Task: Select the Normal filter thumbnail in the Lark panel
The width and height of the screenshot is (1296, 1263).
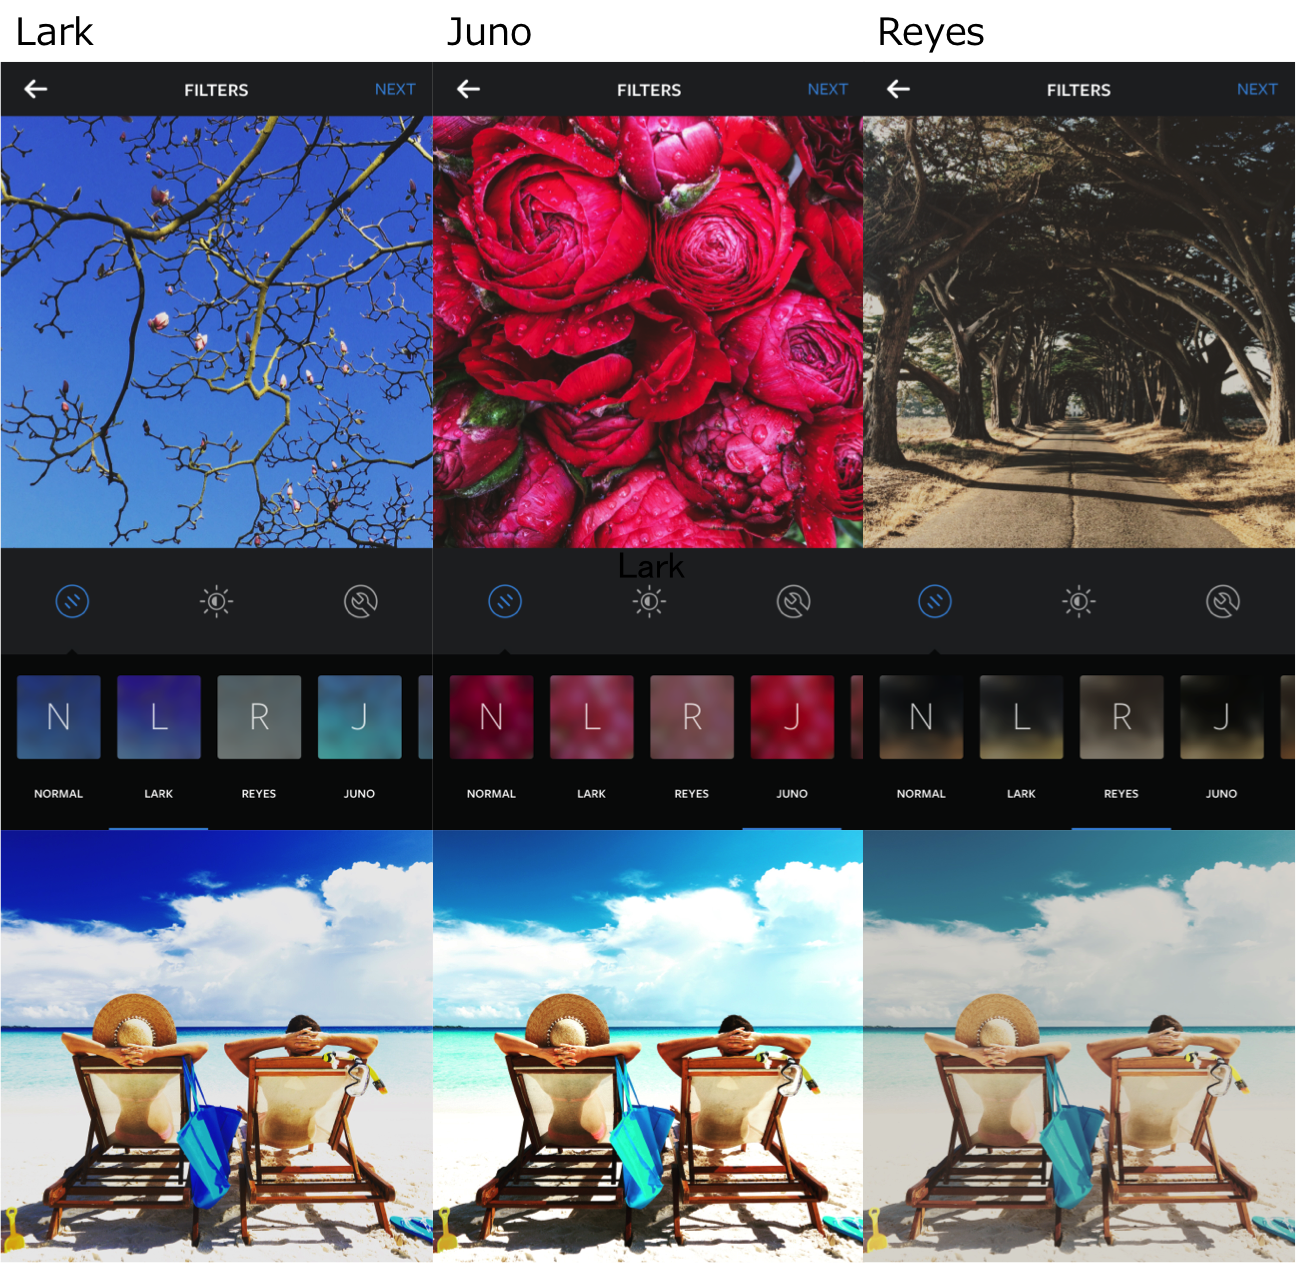Action: (59, 717)
